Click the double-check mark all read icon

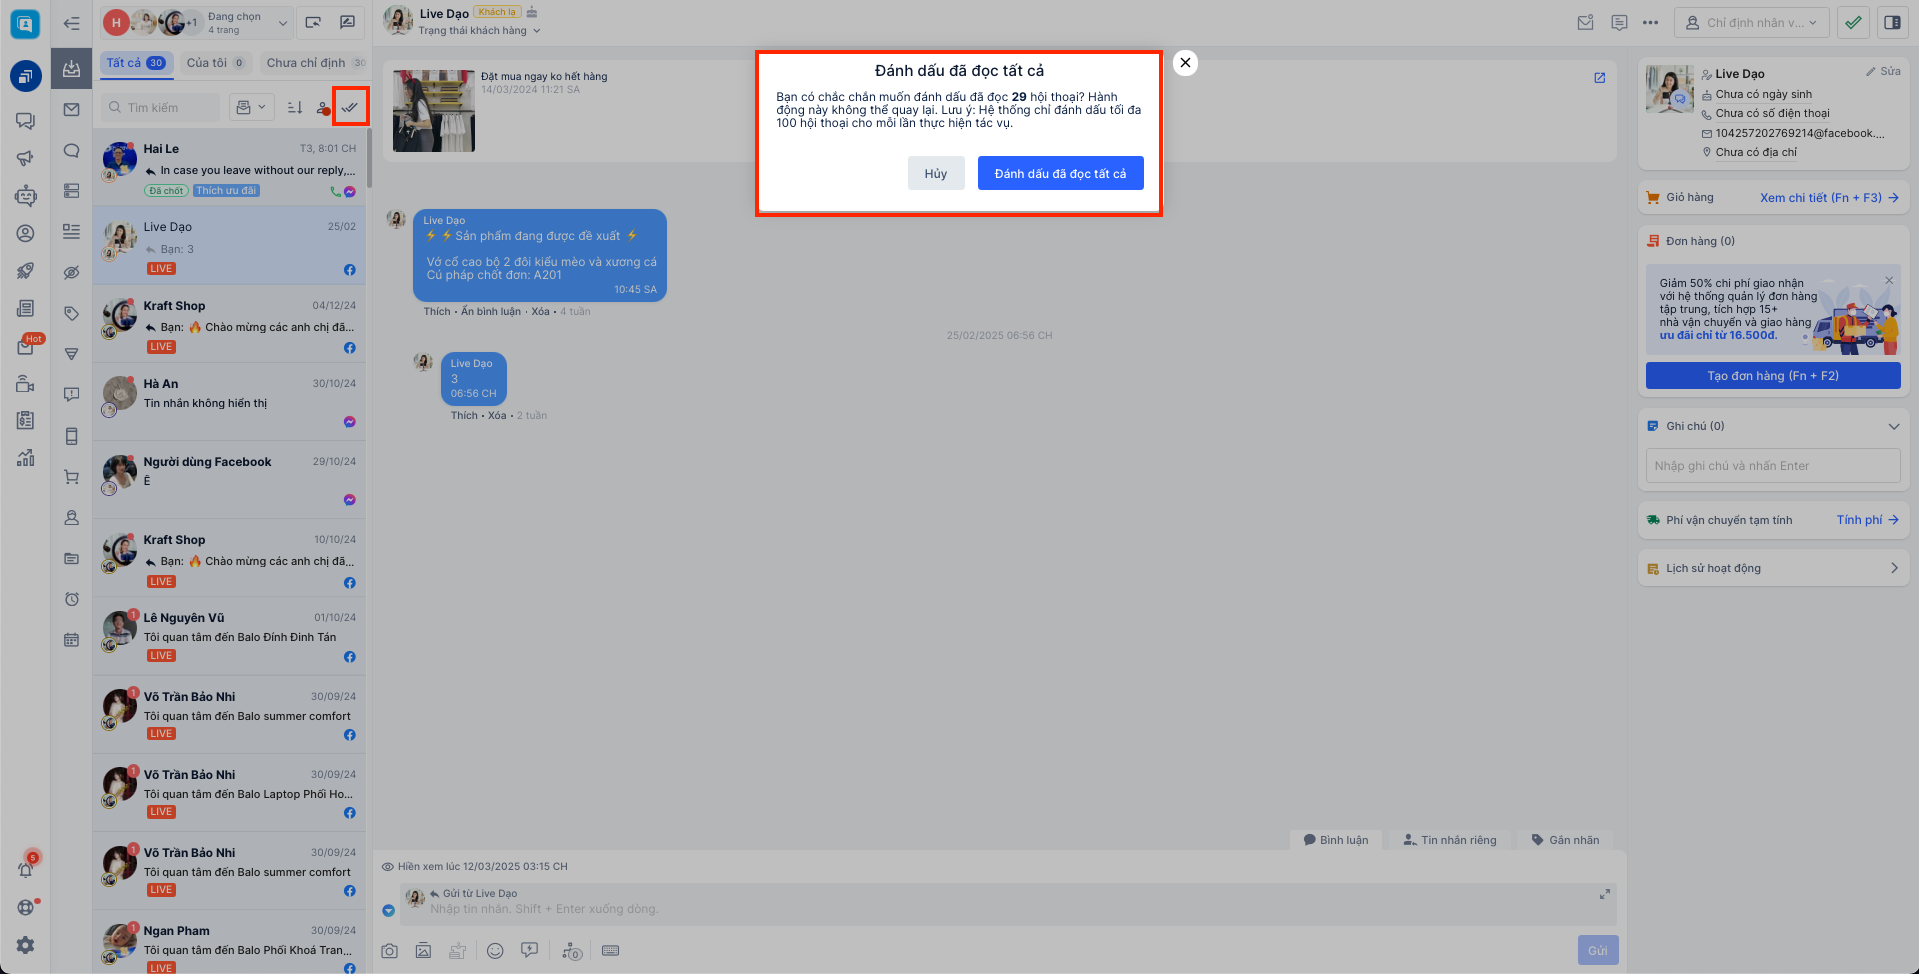pyautogui.click(x=350, y=106)
